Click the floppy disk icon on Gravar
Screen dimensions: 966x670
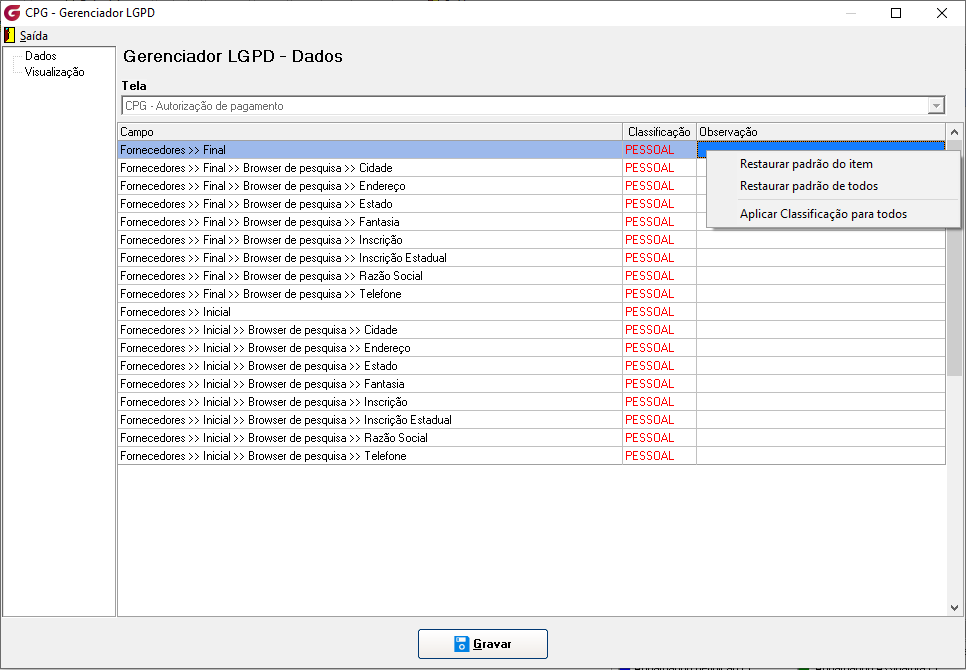(461, 644)
